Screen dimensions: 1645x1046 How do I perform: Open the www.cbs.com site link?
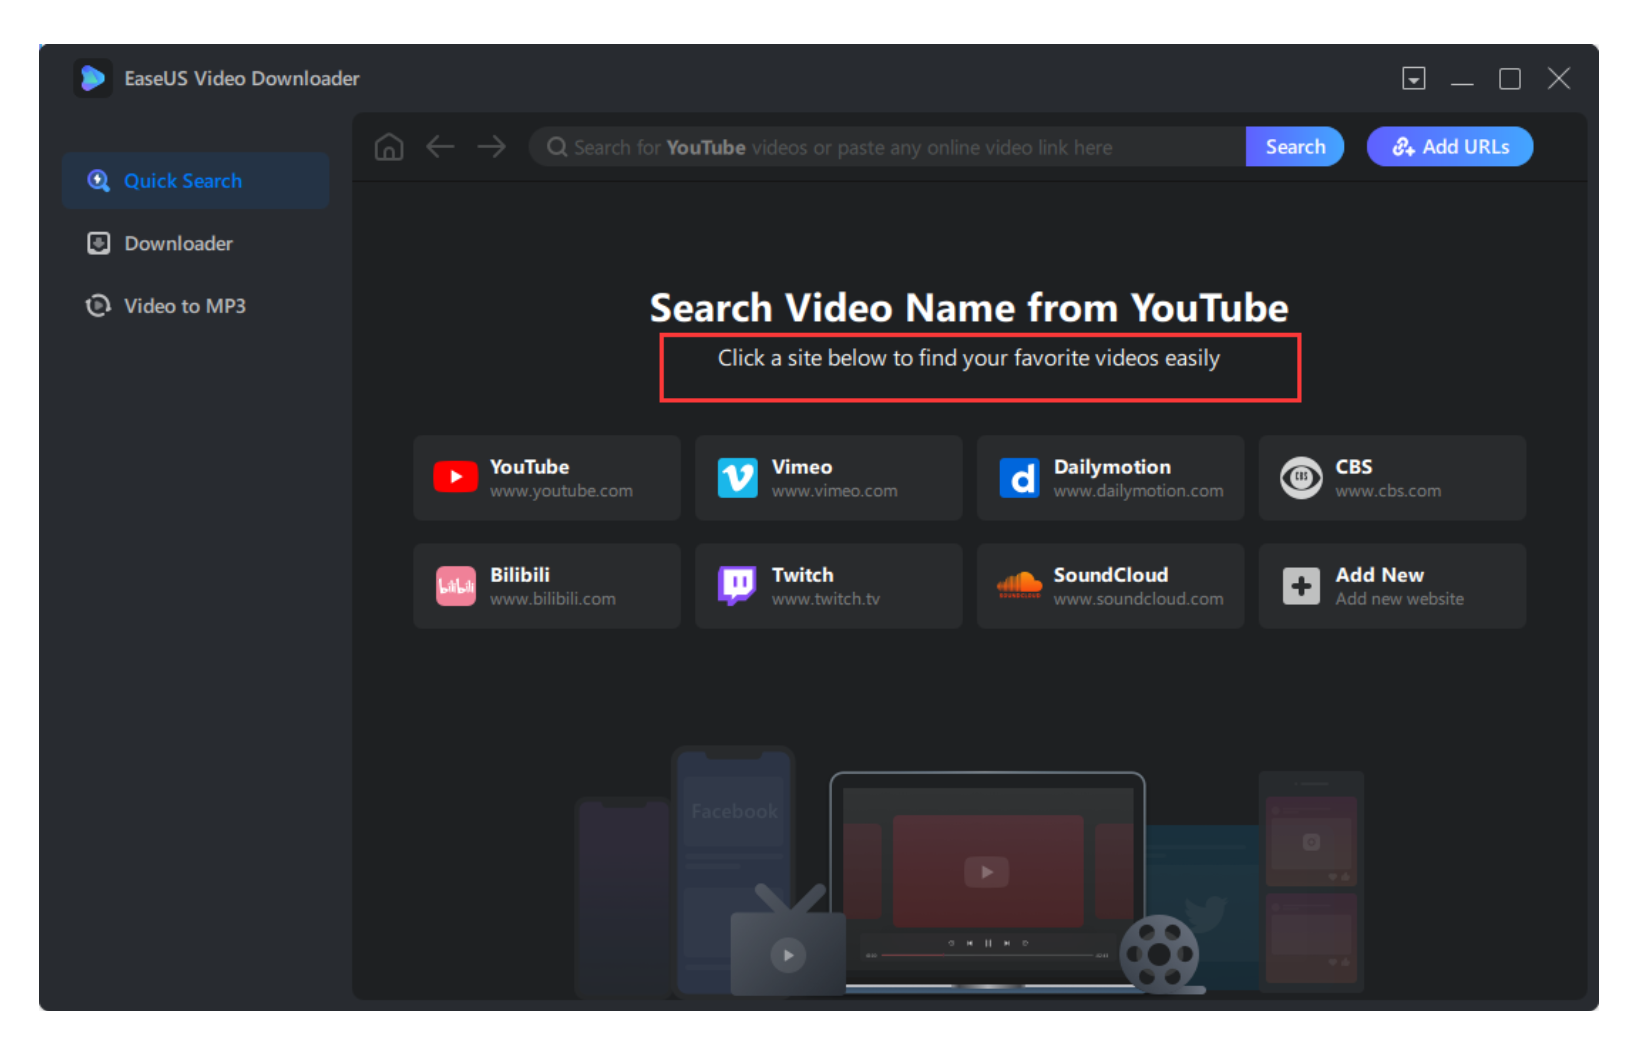point(1388,491)
